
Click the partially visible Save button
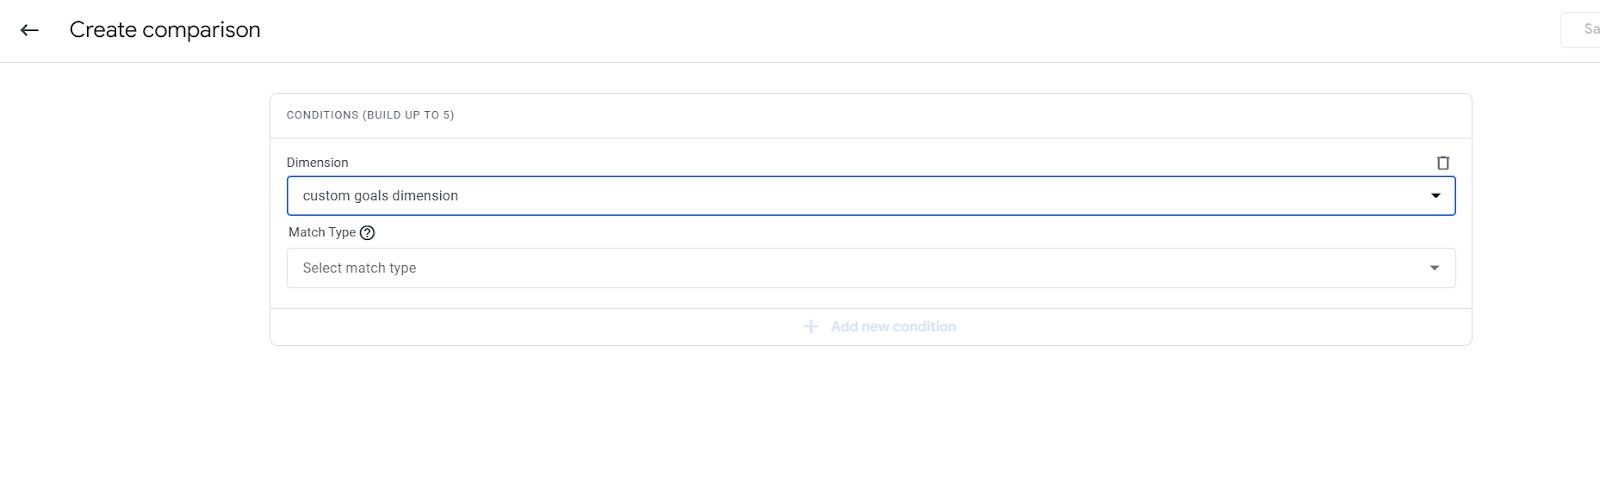[x=1581, y=30]
